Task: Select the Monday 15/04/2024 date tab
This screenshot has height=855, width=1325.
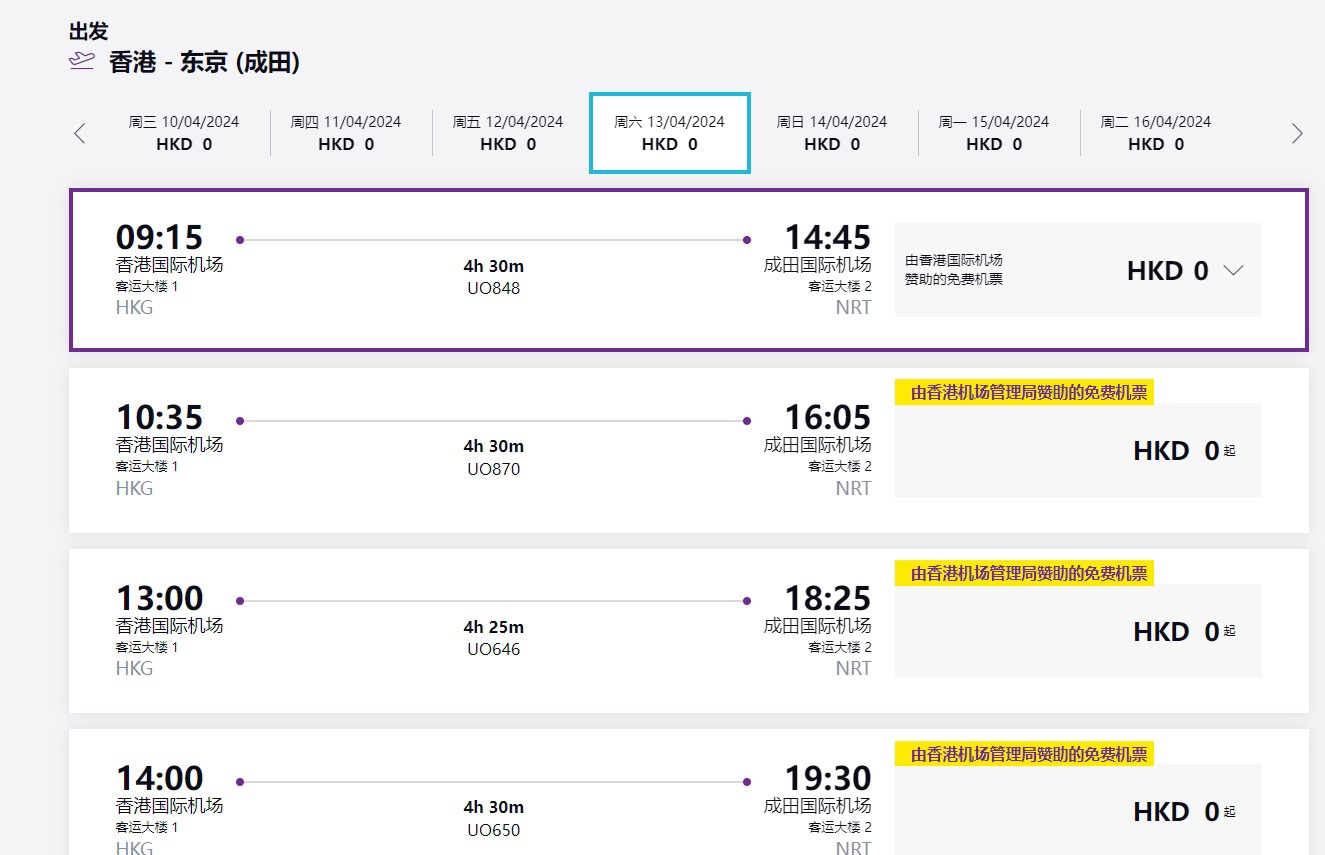Action: click(994, 133)
